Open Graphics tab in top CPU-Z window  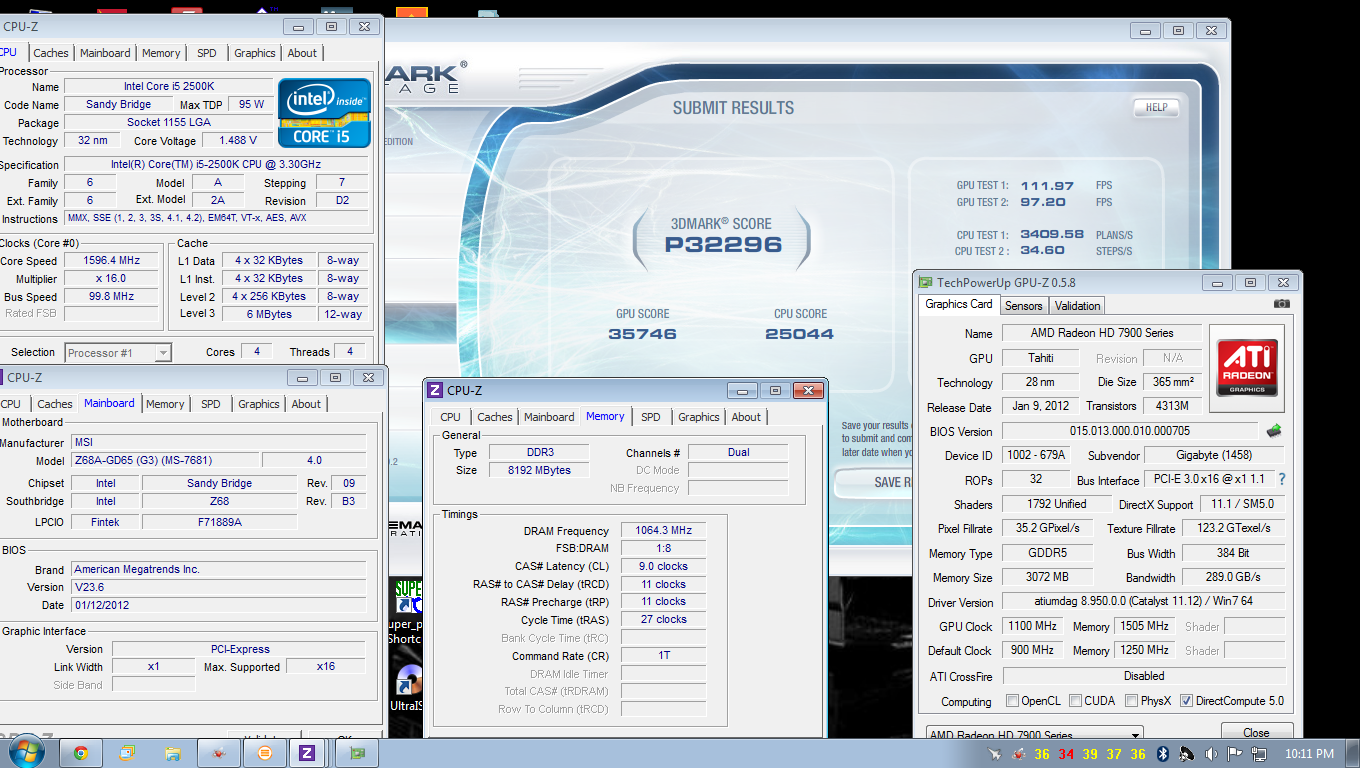pyautogui.click(x=255, y=53)
